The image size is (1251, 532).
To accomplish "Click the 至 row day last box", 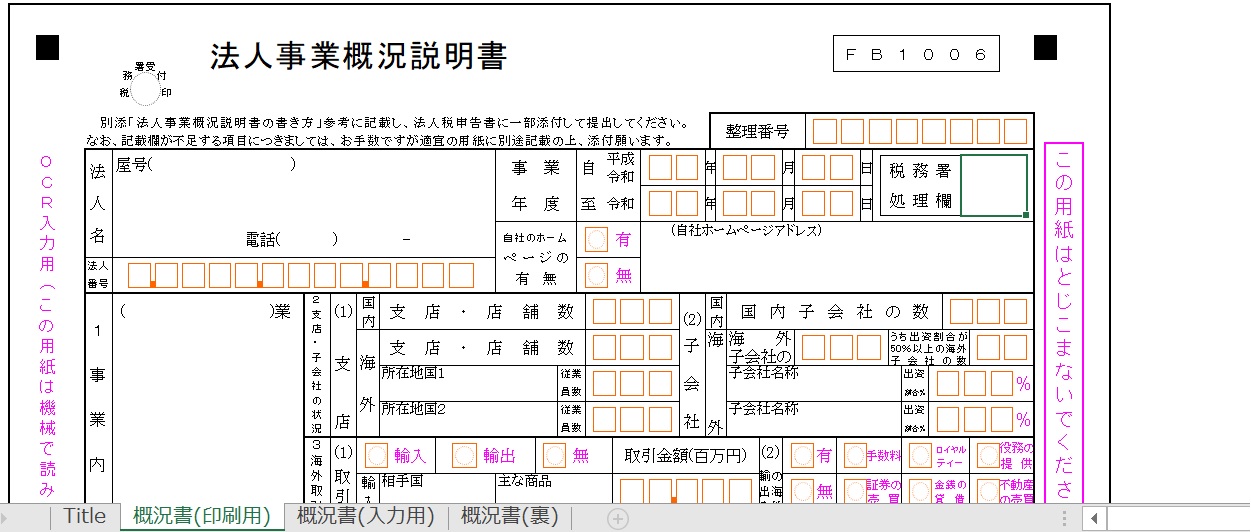I will coord(841,203).
